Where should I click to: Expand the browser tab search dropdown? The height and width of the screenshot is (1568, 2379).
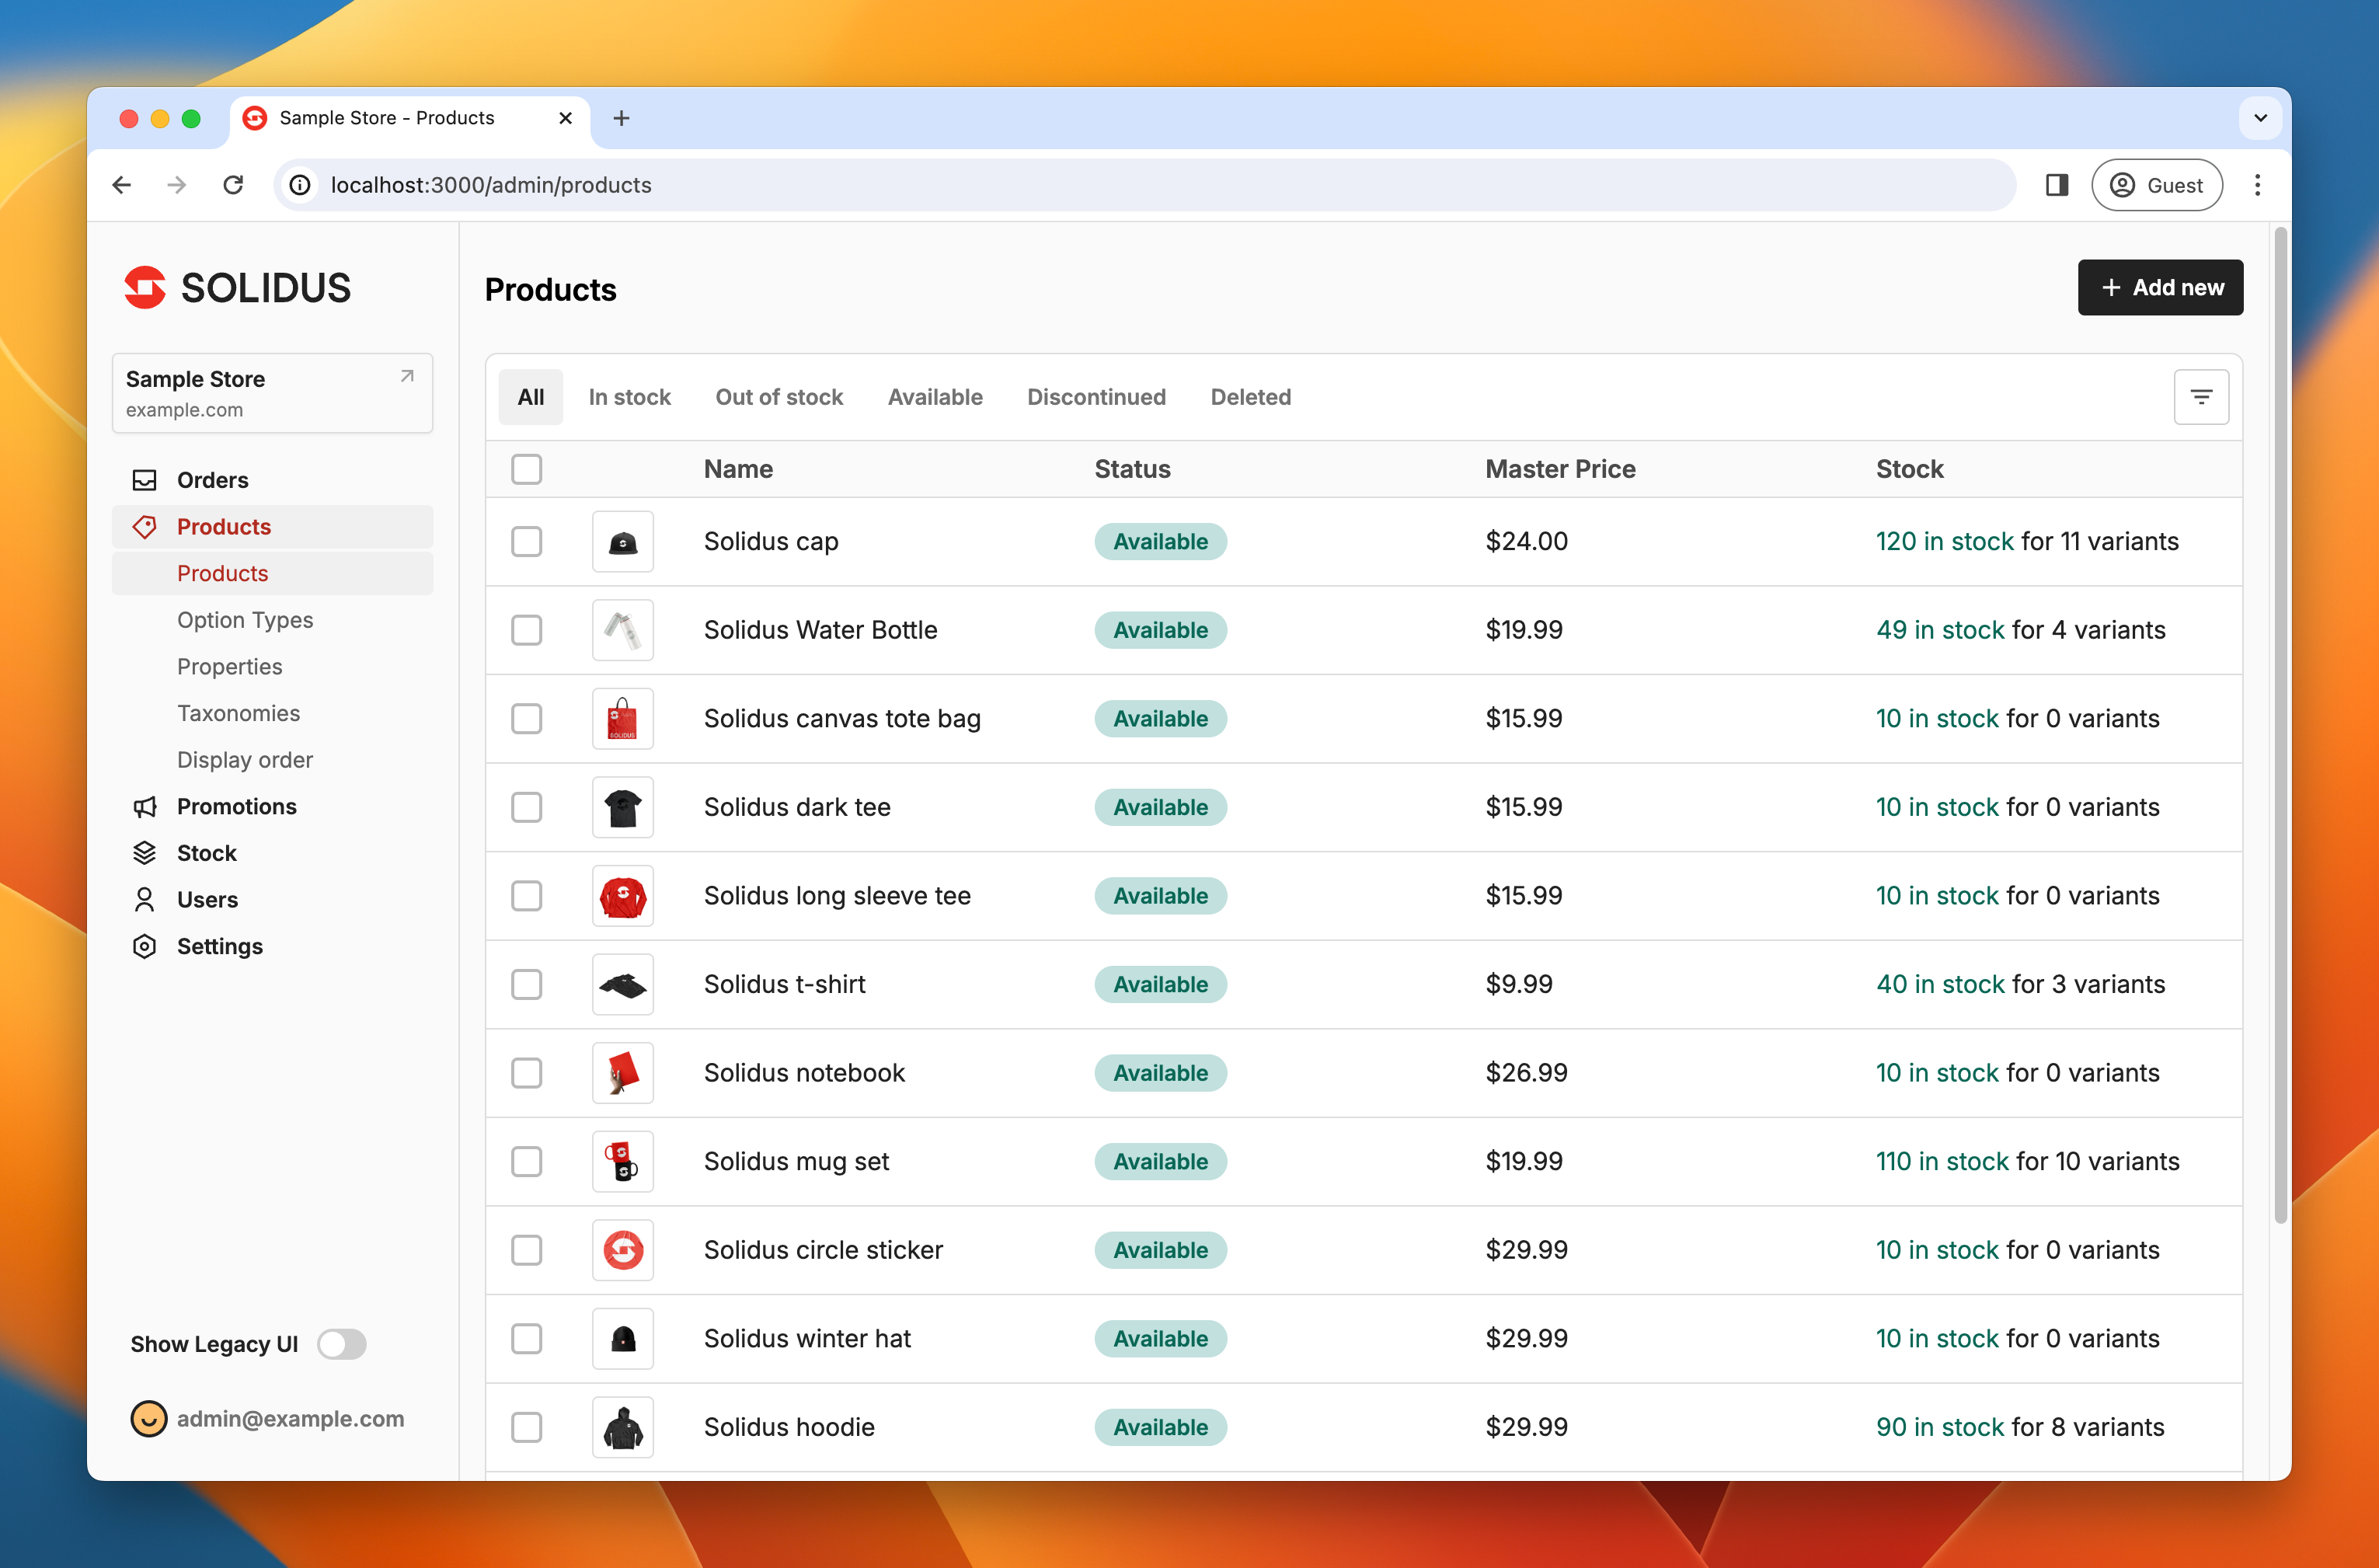coord(2260,118)
